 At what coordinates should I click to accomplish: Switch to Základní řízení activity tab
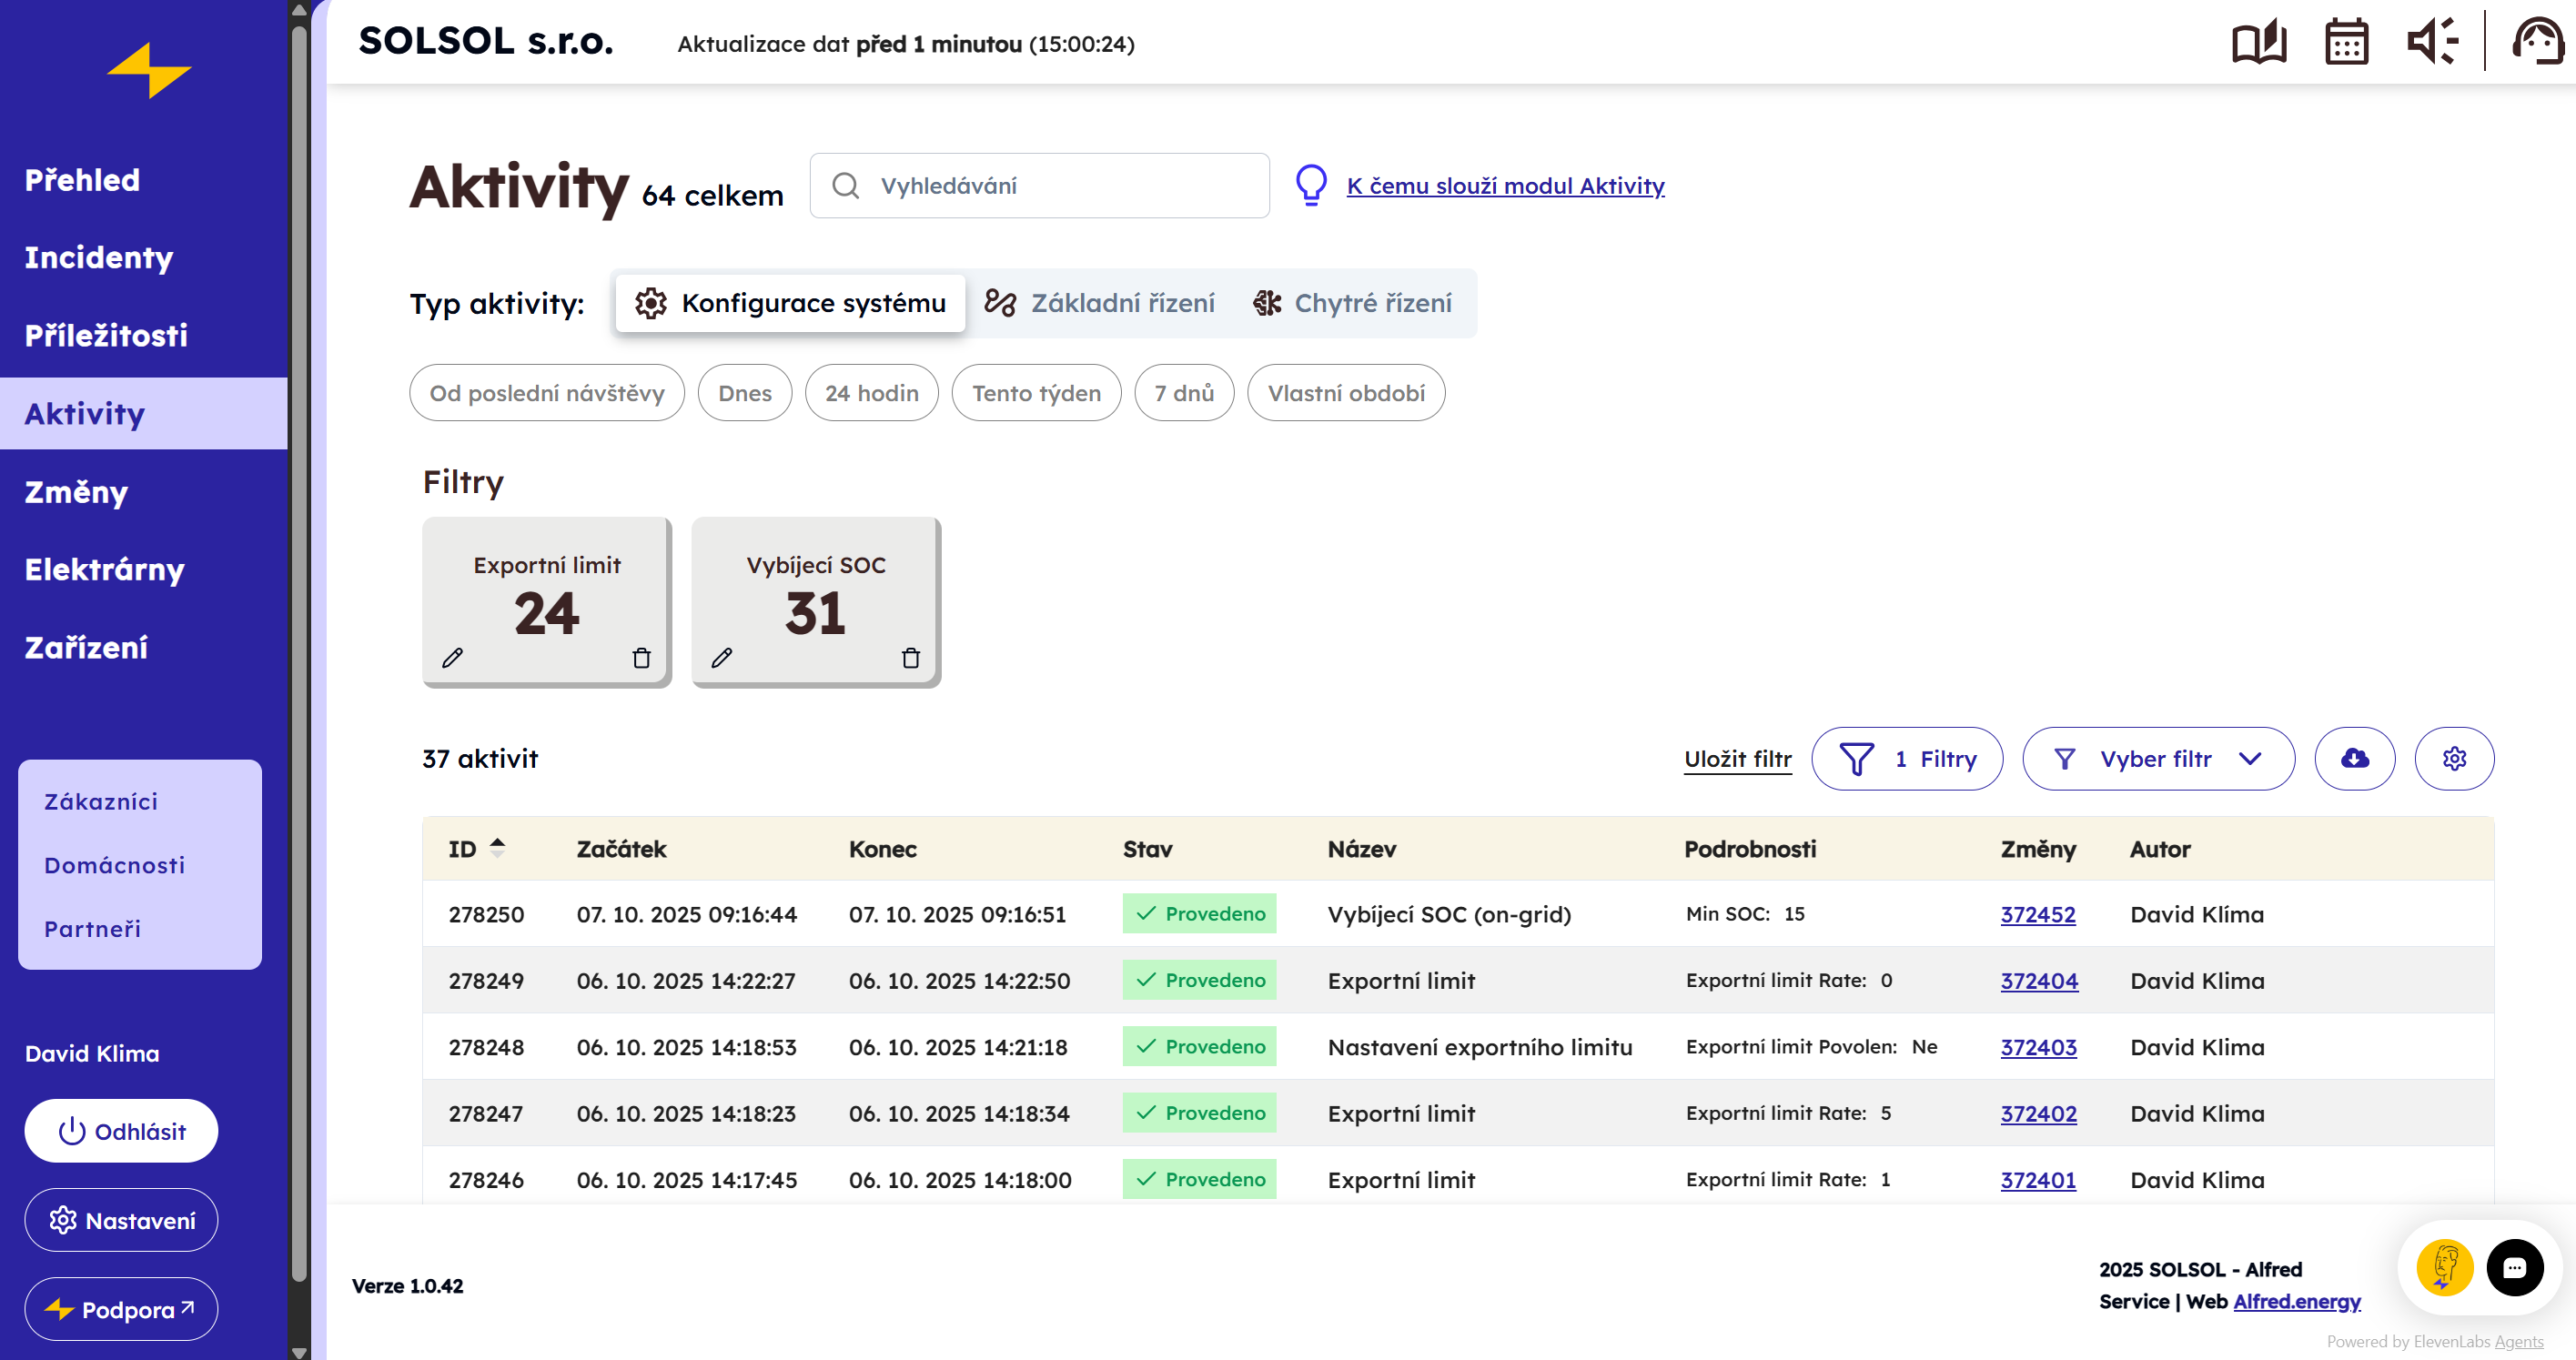1100,303
